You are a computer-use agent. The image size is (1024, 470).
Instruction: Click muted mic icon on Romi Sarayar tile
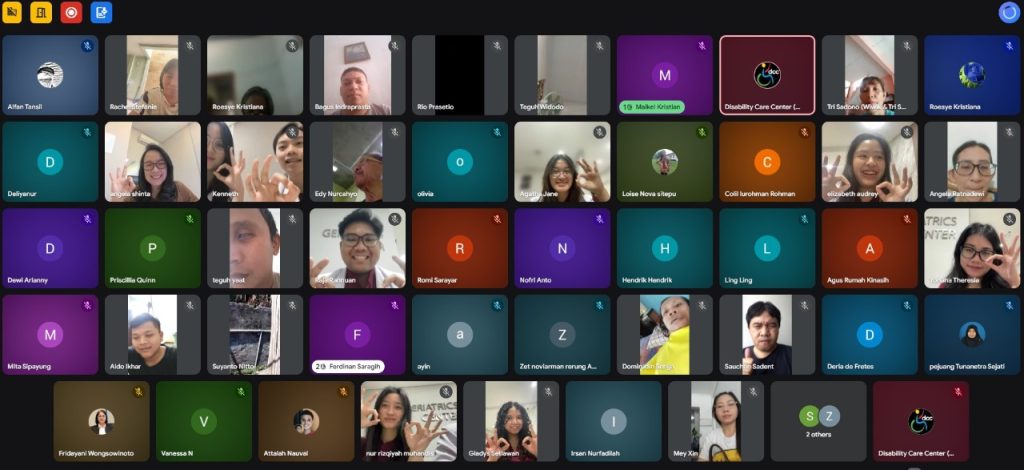pyautogui.click(x=496, y=219)
